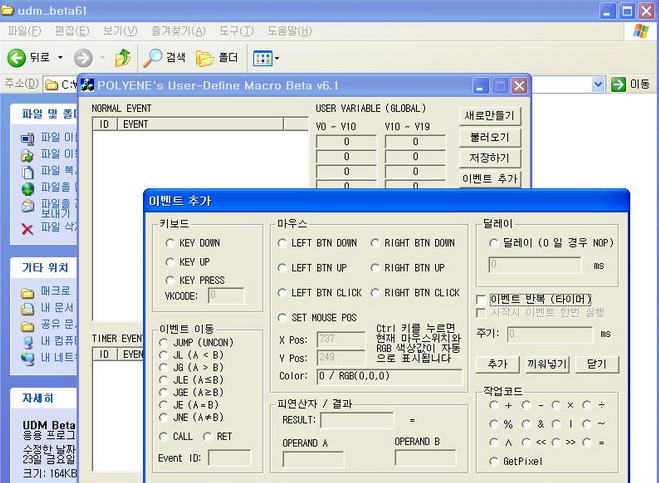Toggle Explorer folders pane (폴더)
The width and height of the screenshot is (659, 483).
(217, 58)
